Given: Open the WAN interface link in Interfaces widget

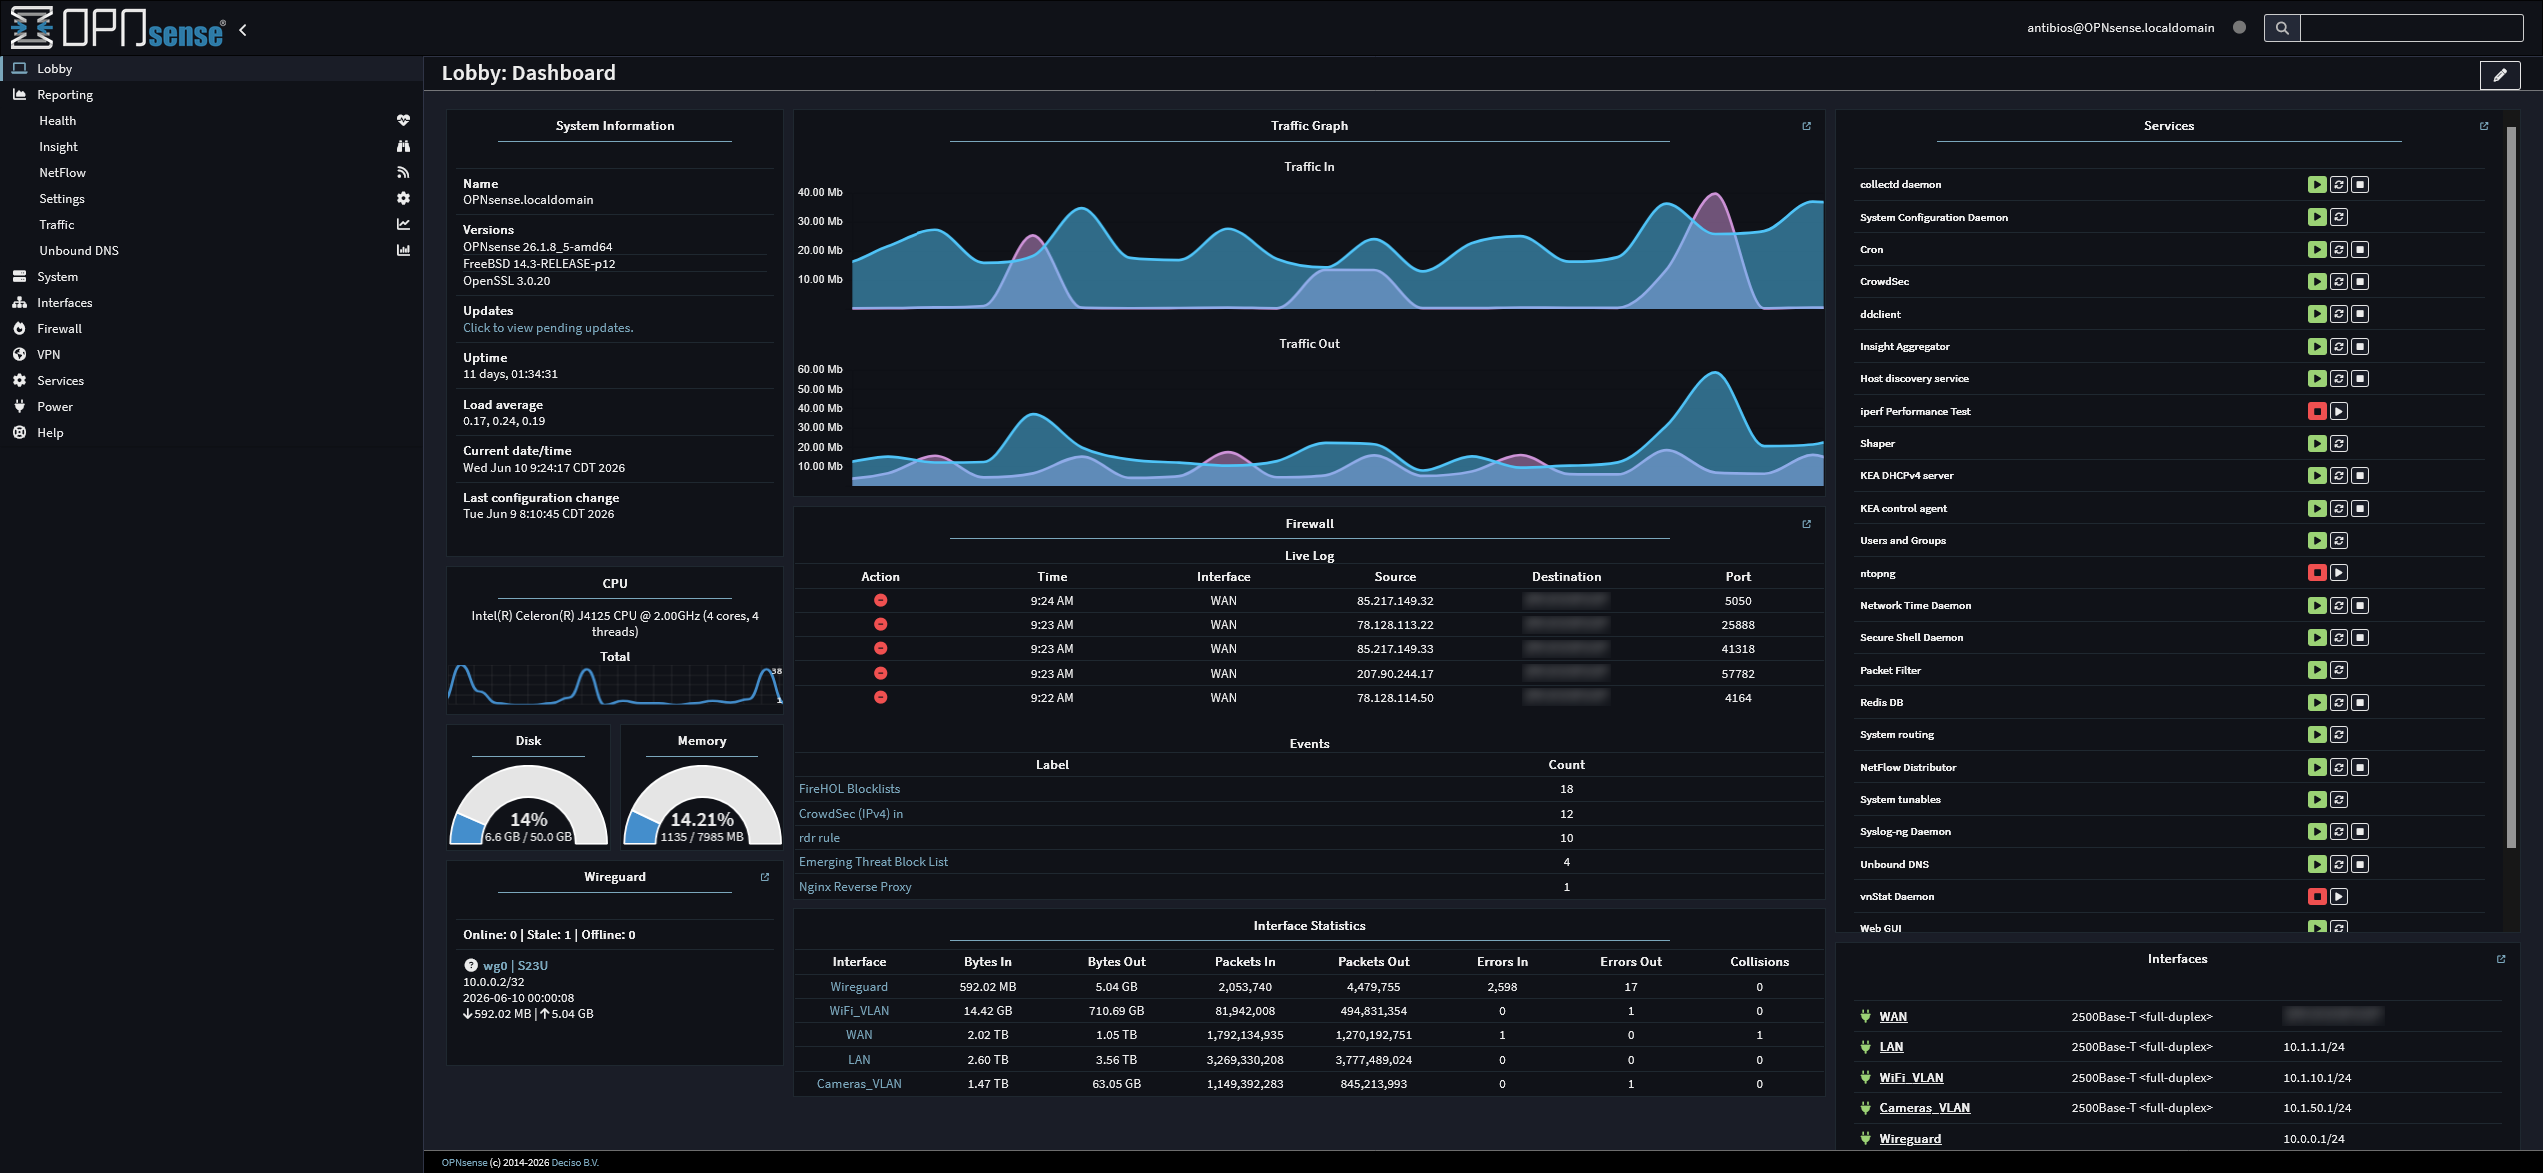Looking at the screenshot, I should pos(1893,1017).
